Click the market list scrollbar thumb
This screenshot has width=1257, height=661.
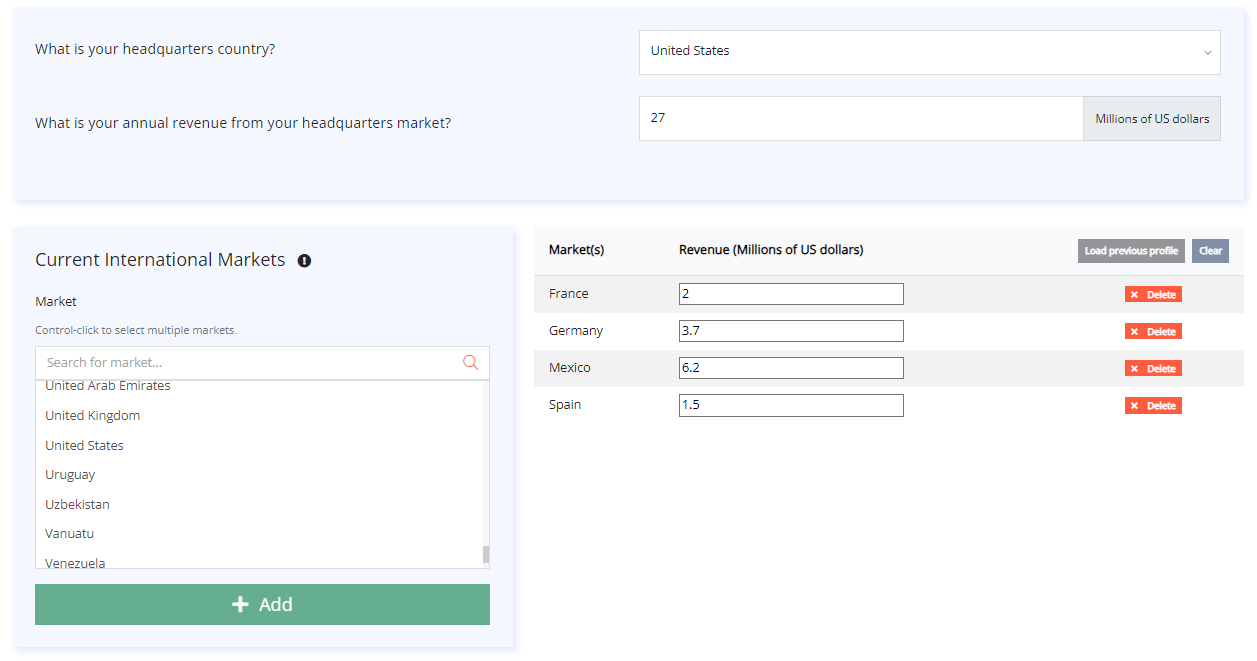pos(486,555)
